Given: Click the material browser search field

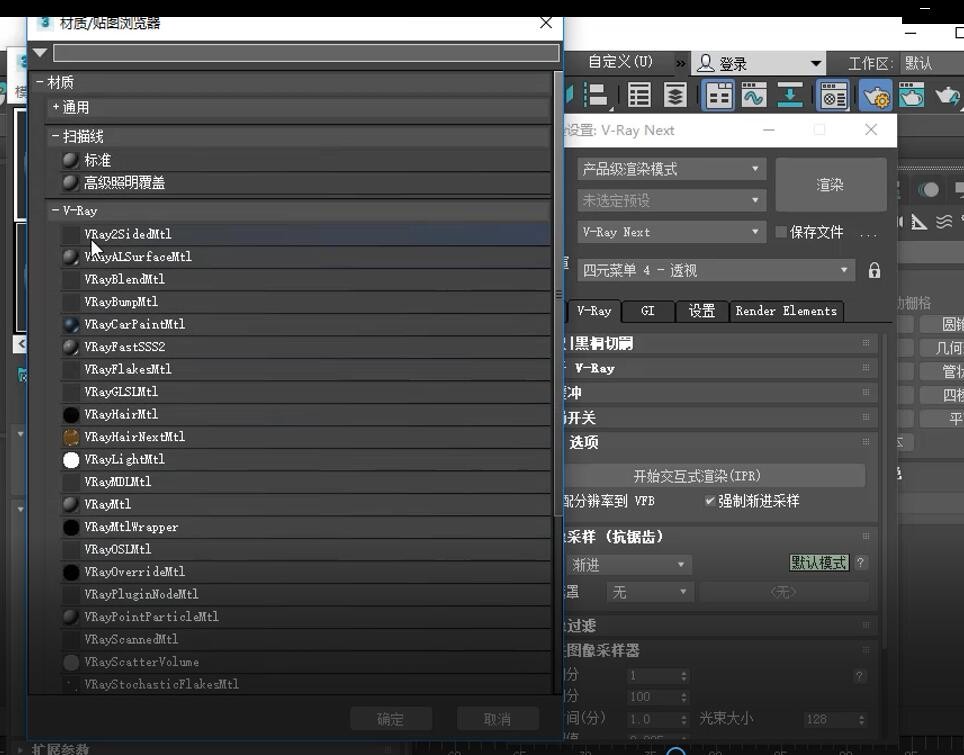Looking at the screenshot, I should click(306, 53).
